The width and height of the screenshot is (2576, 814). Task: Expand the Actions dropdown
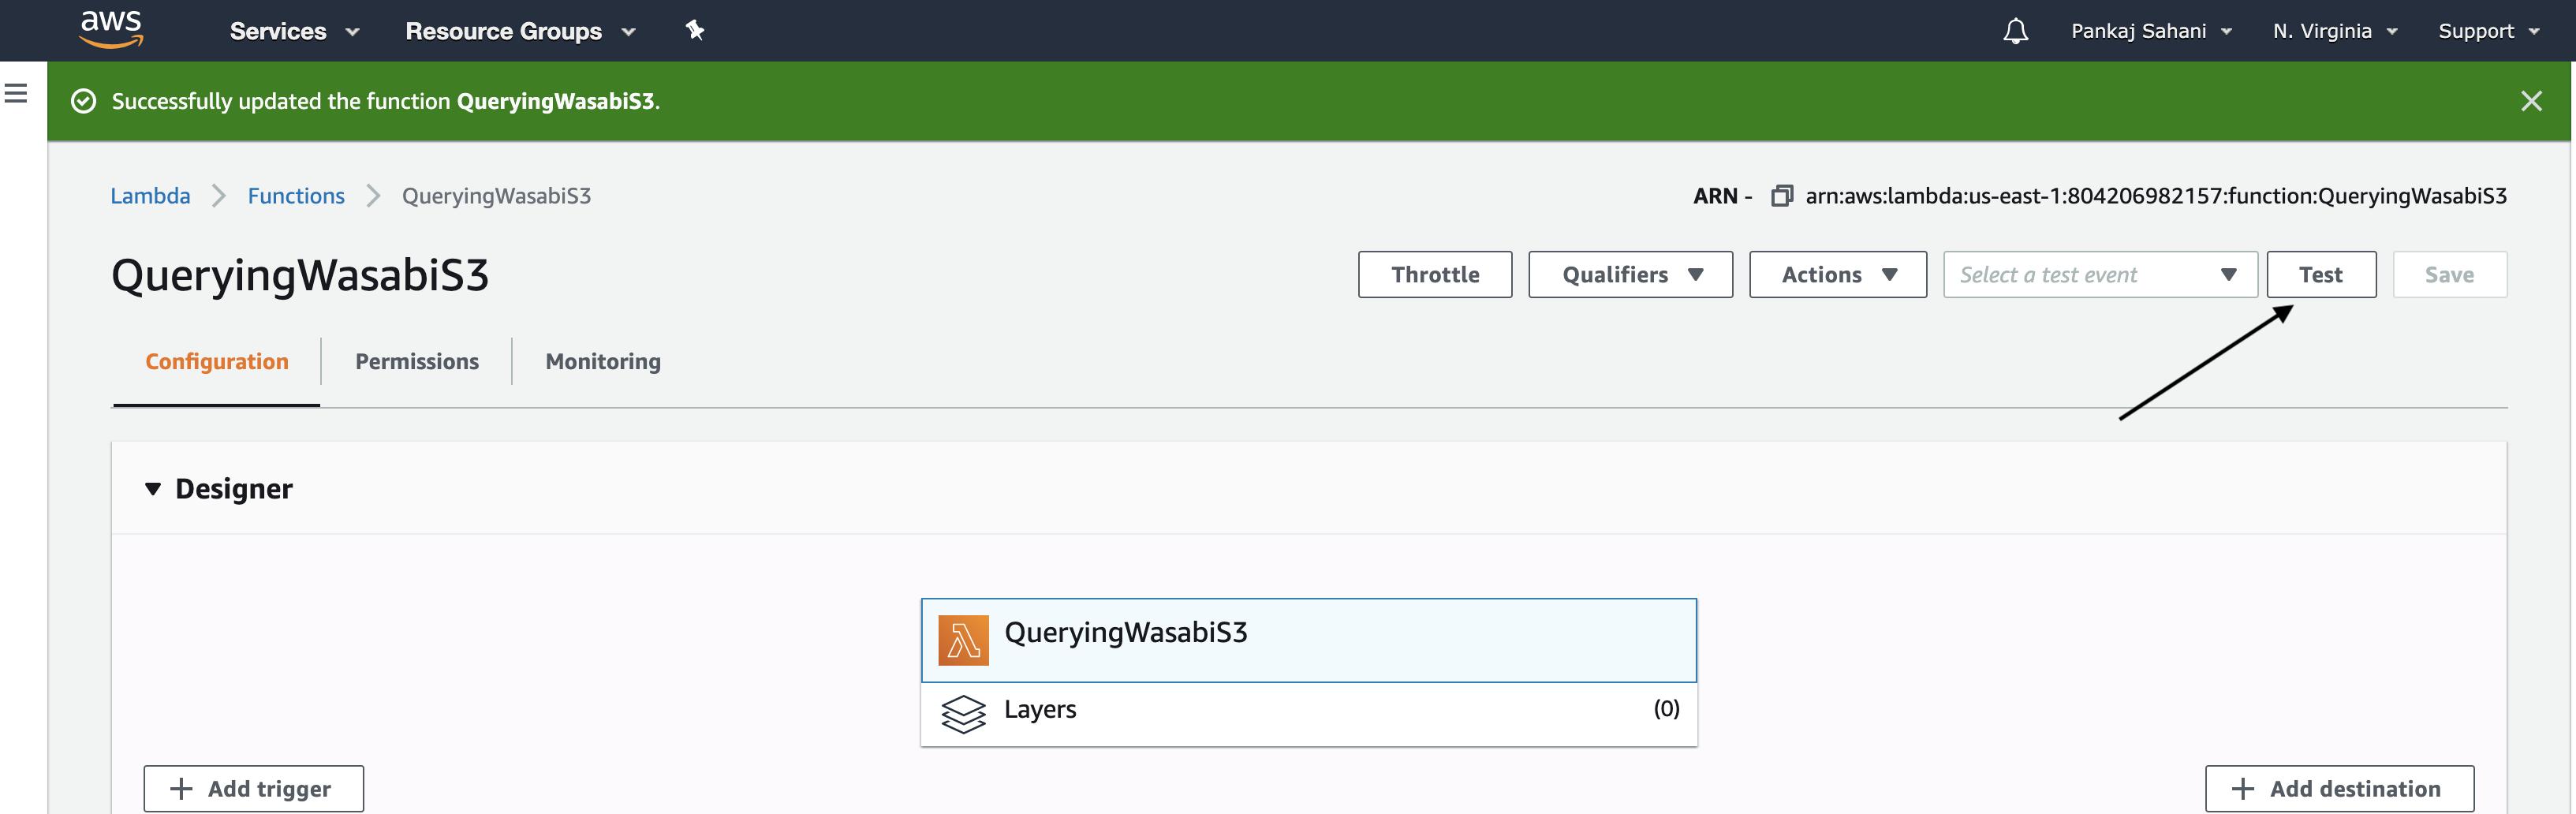(x=1837, y=275)
